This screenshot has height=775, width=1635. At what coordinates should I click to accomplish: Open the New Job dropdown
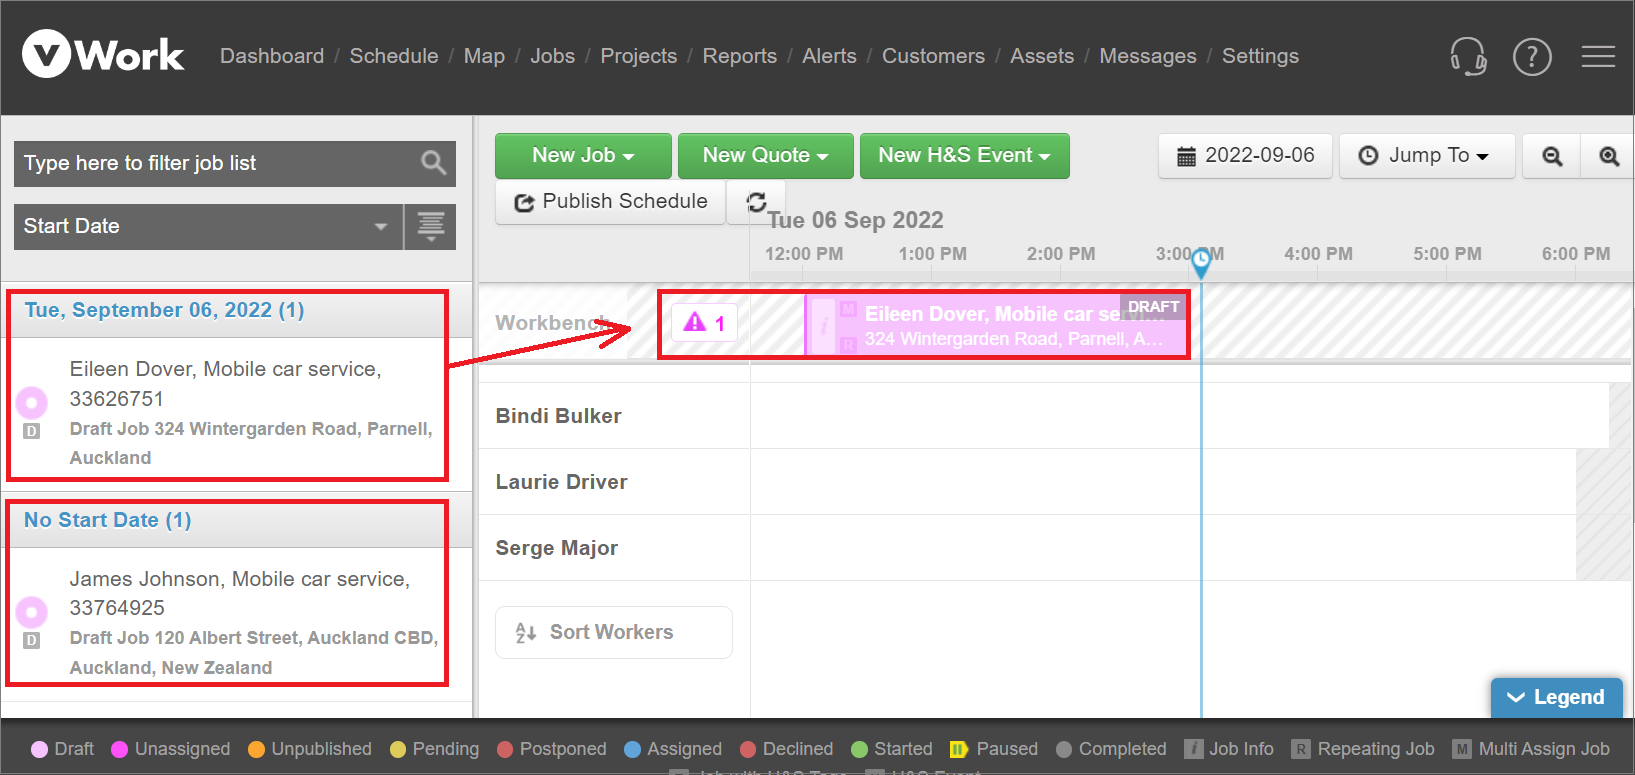(x=583, y=156)
